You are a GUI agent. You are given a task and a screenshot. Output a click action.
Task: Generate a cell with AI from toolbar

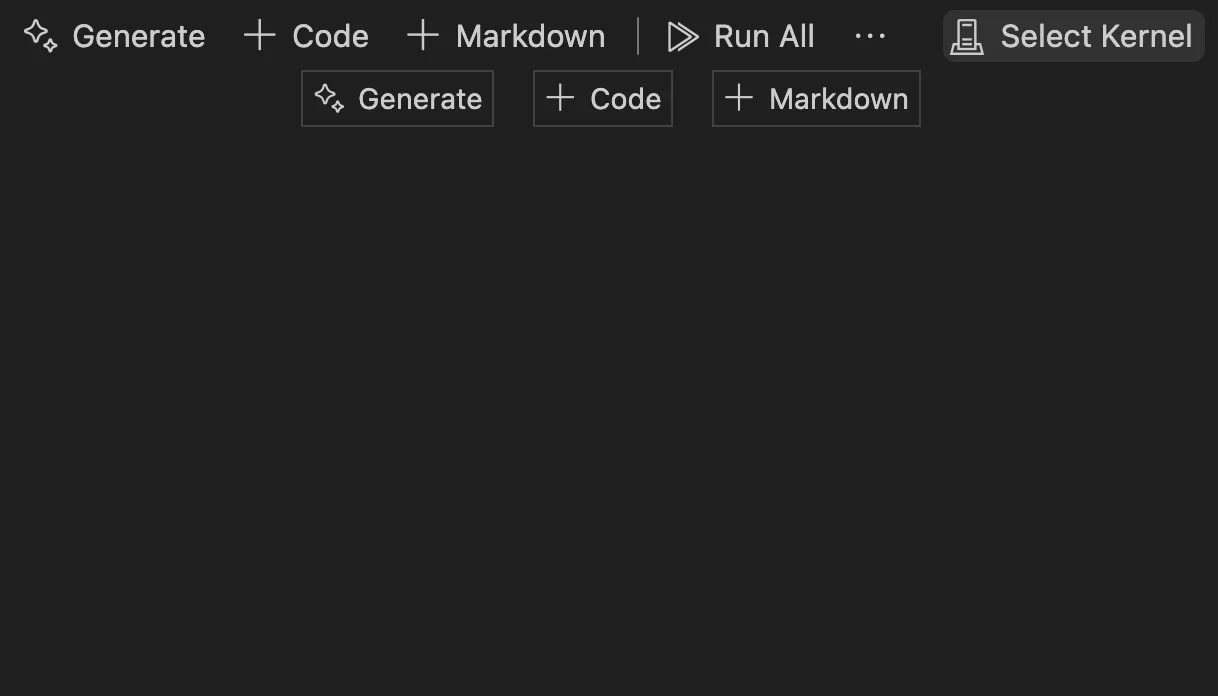[113, 36]
